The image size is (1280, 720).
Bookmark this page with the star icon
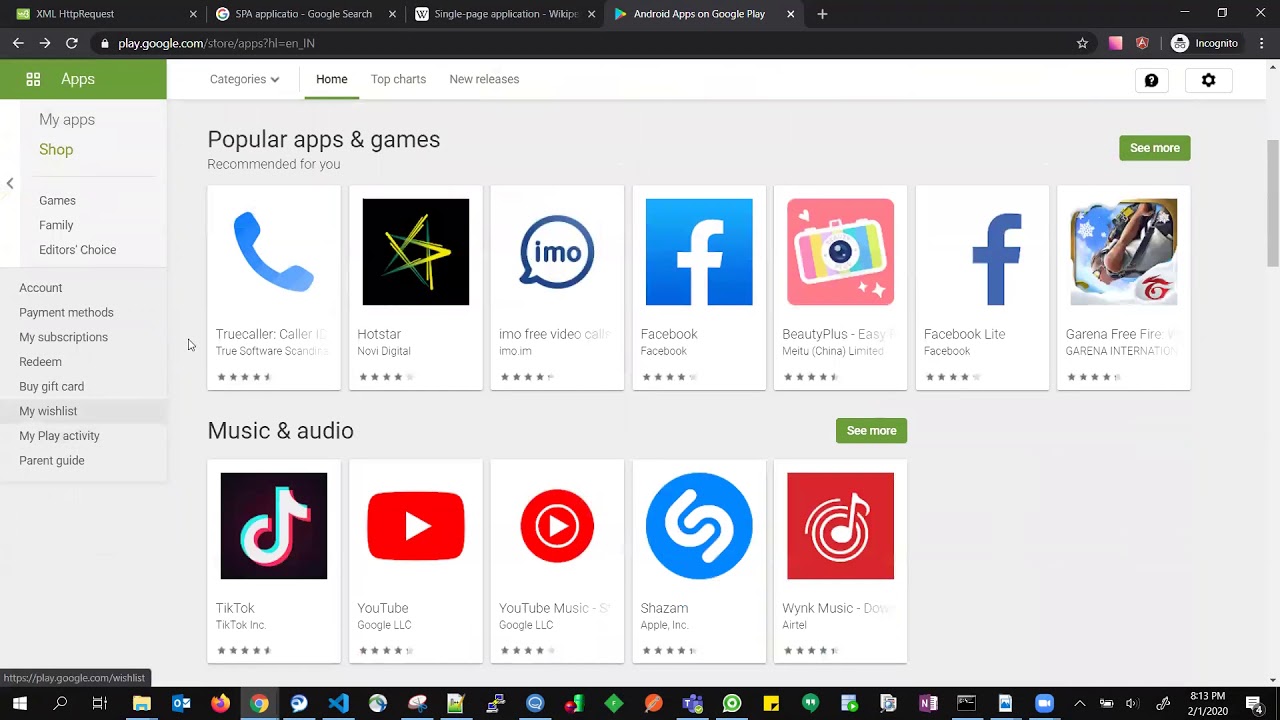[1082, 43]
